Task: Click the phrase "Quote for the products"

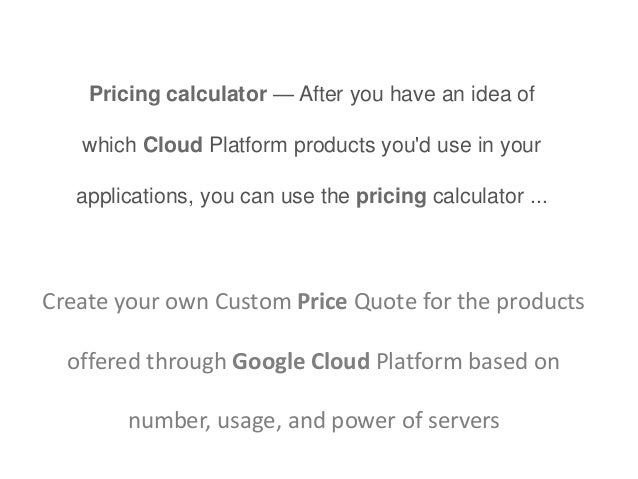Action: [x=469, y=300]
